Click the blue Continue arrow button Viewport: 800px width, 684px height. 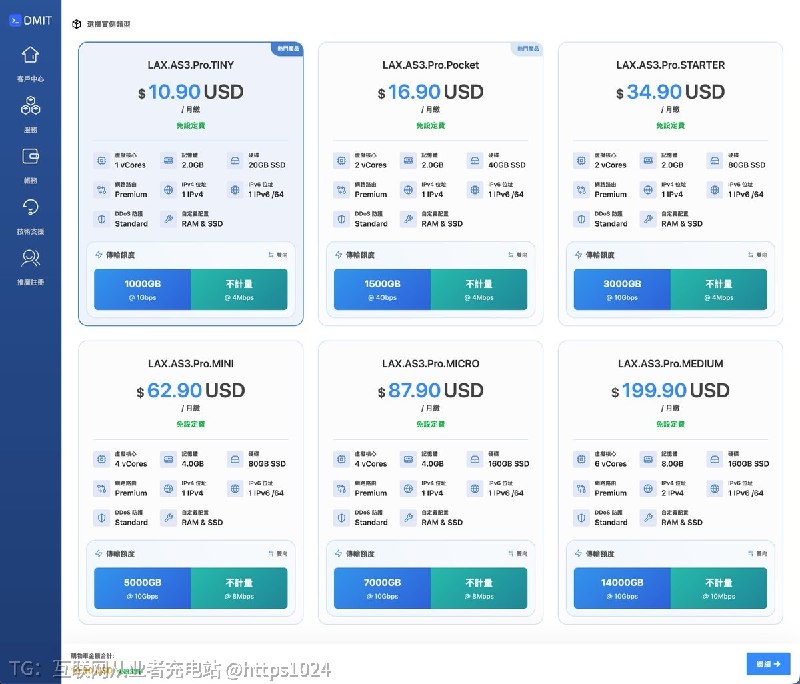coord(768,664)
